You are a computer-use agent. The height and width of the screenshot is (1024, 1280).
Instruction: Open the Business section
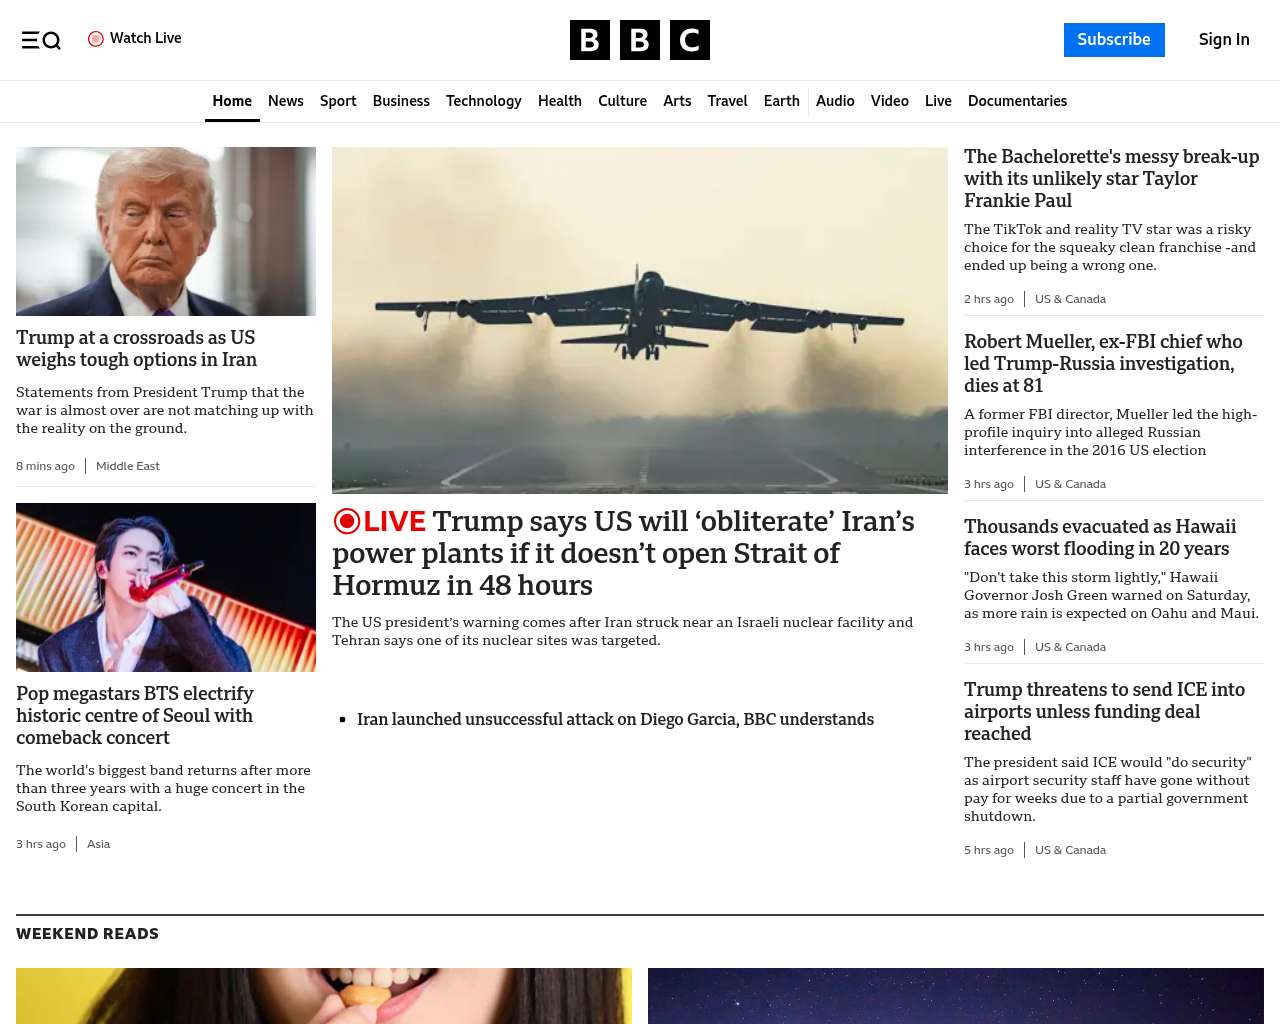pyautogui.click(x=401, y=101)
